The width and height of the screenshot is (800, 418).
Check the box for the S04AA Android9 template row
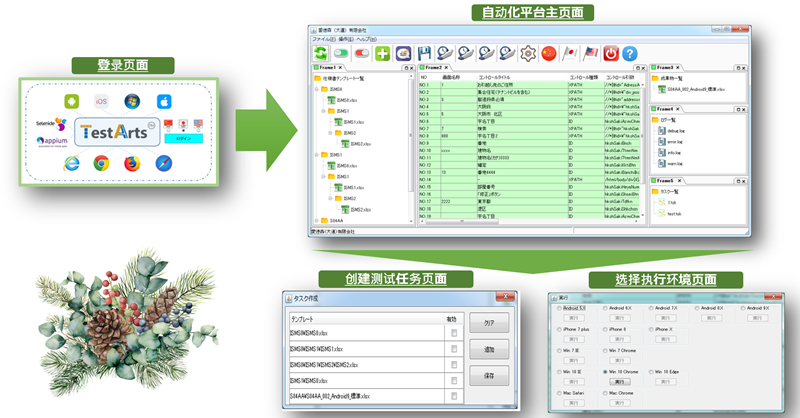(455, 396)
